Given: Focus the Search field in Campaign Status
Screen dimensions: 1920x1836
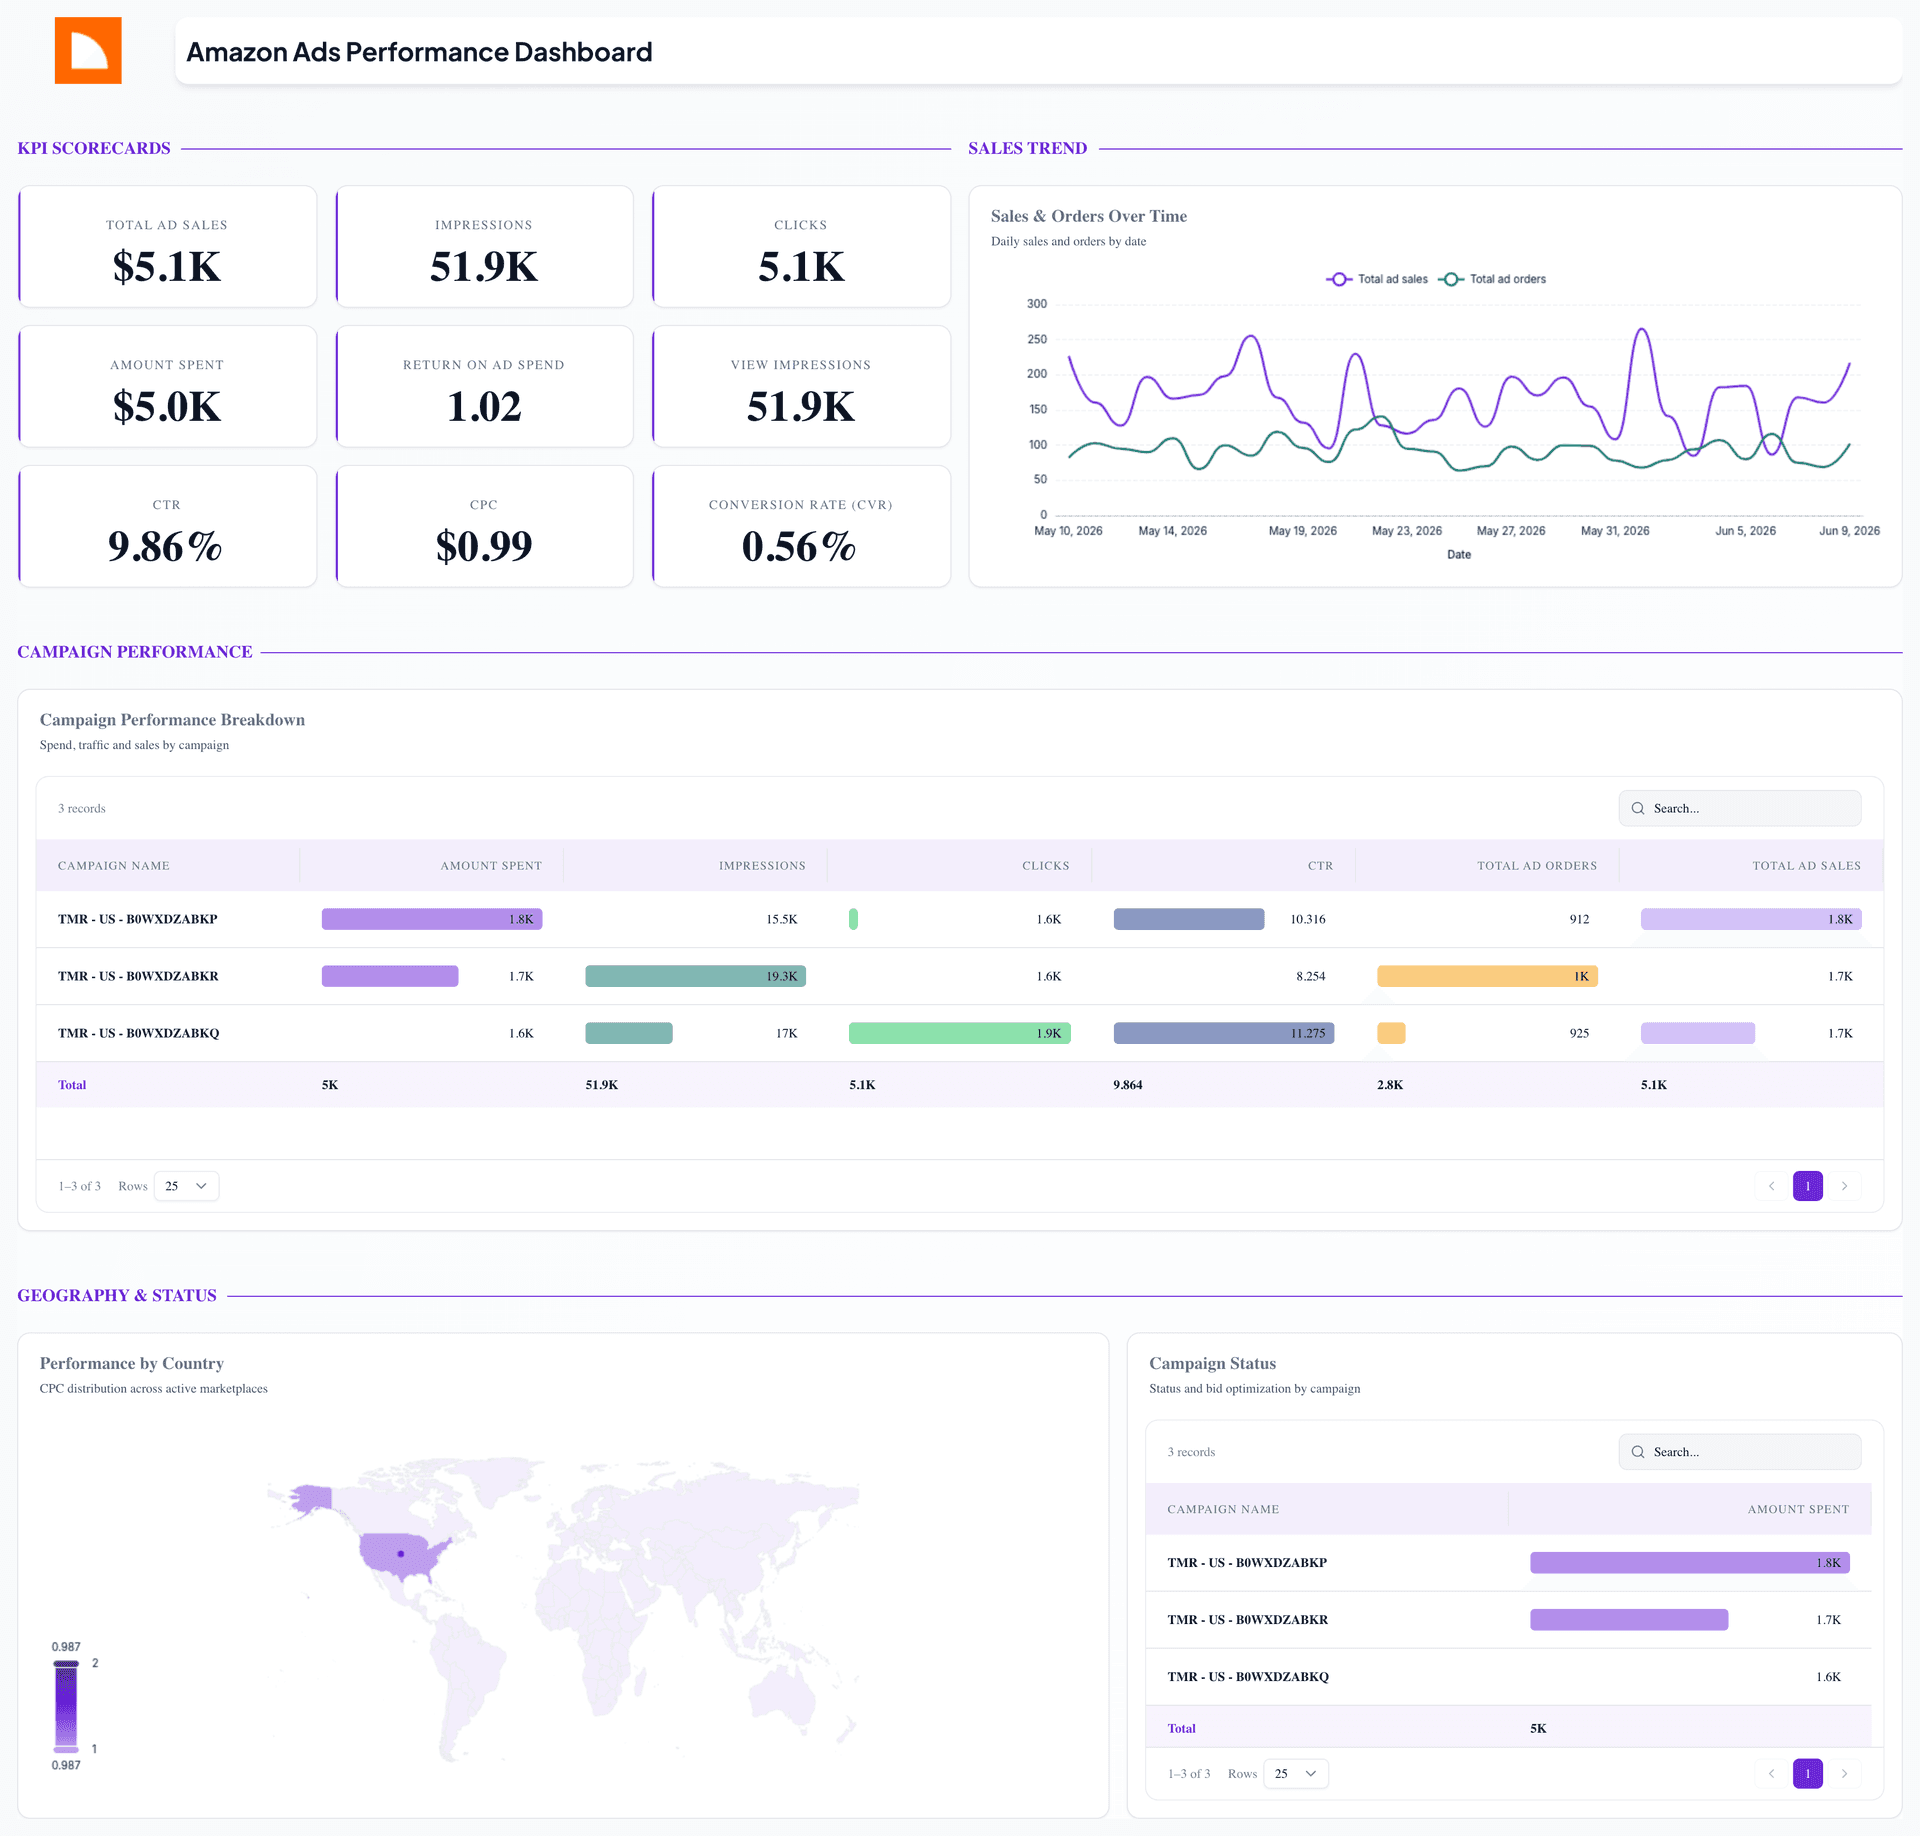Looking at the screenshot, I should (x=1740, y=1452).
